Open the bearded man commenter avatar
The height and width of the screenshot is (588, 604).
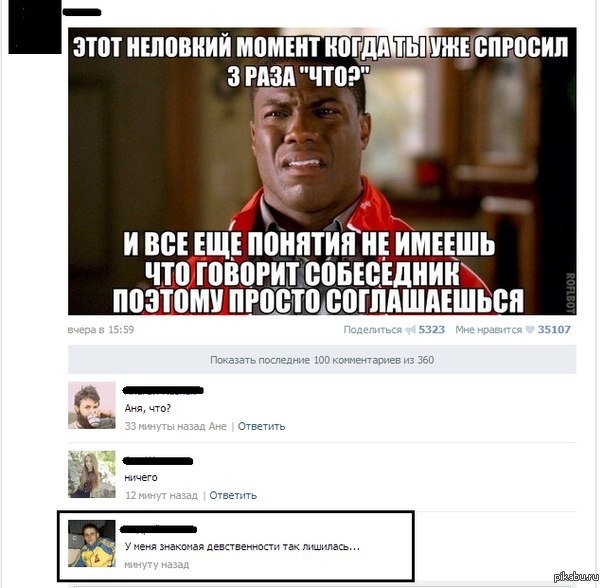tap(92, 405)
